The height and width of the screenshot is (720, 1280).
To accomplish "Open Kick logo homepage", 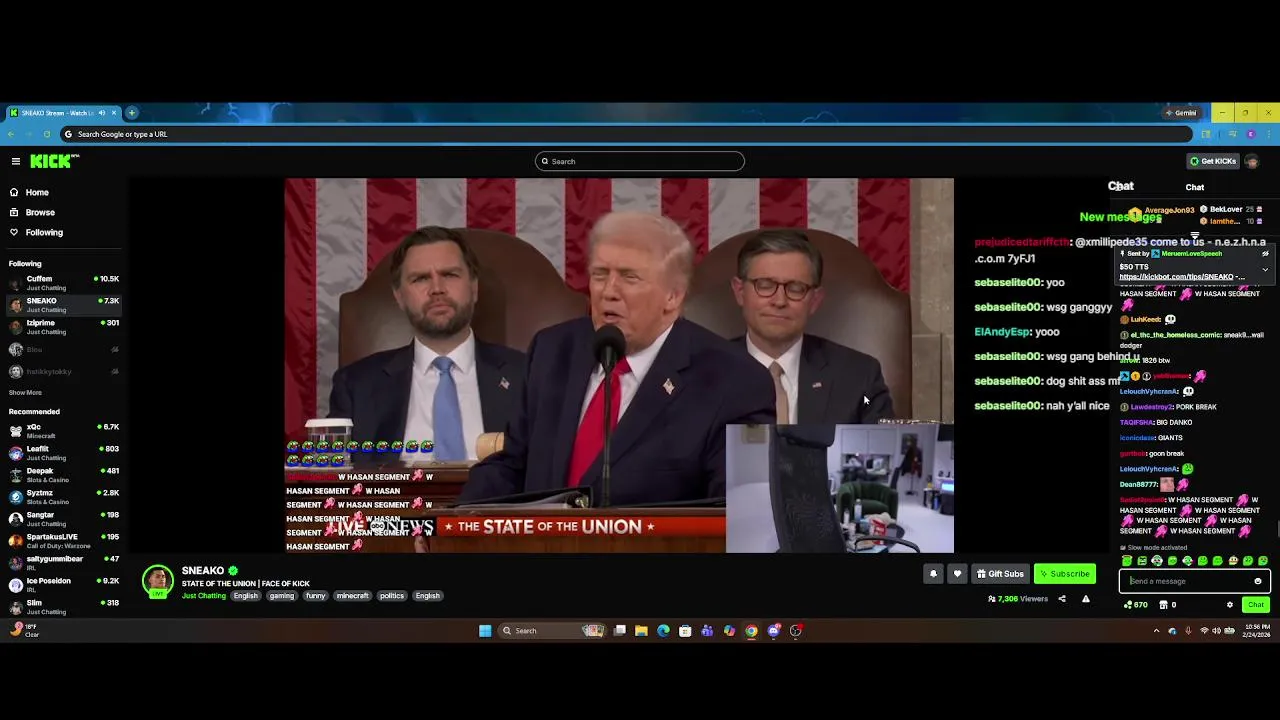I will 54,161.
